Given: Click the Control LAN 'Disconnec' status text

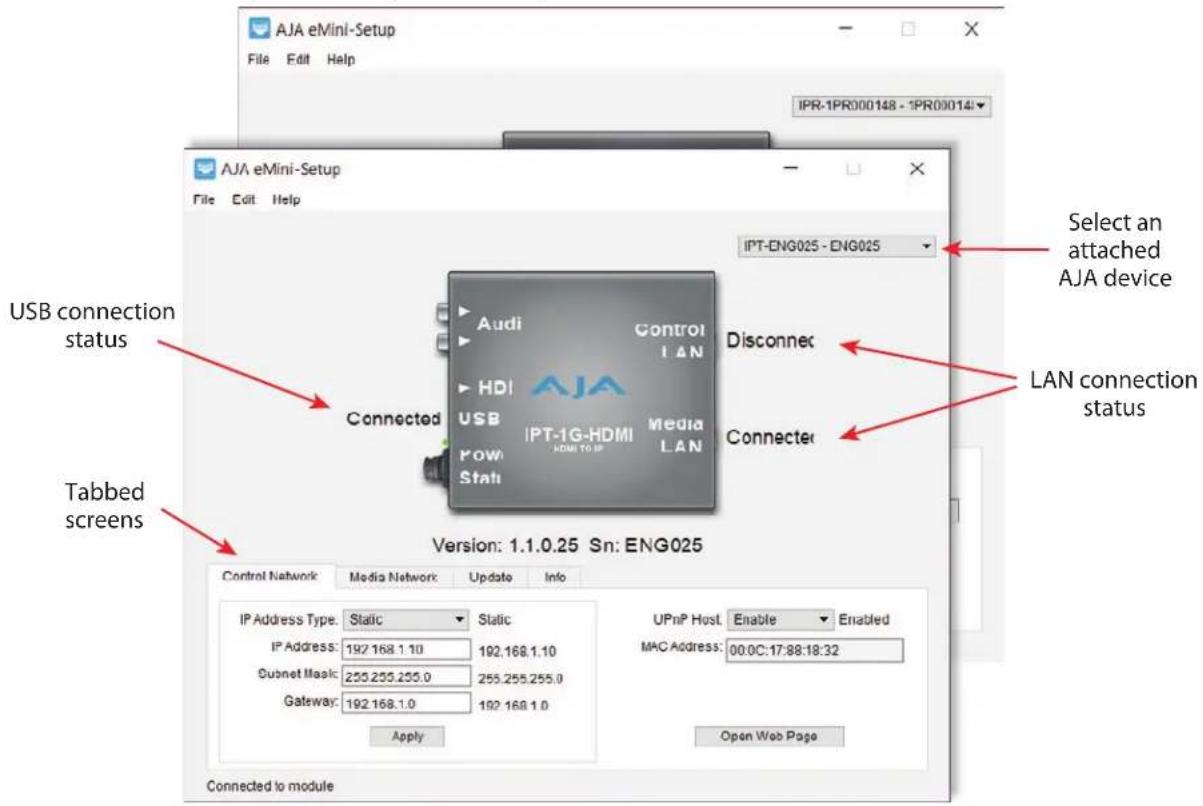Looking at the screenshot, I should tap(770, 341).
